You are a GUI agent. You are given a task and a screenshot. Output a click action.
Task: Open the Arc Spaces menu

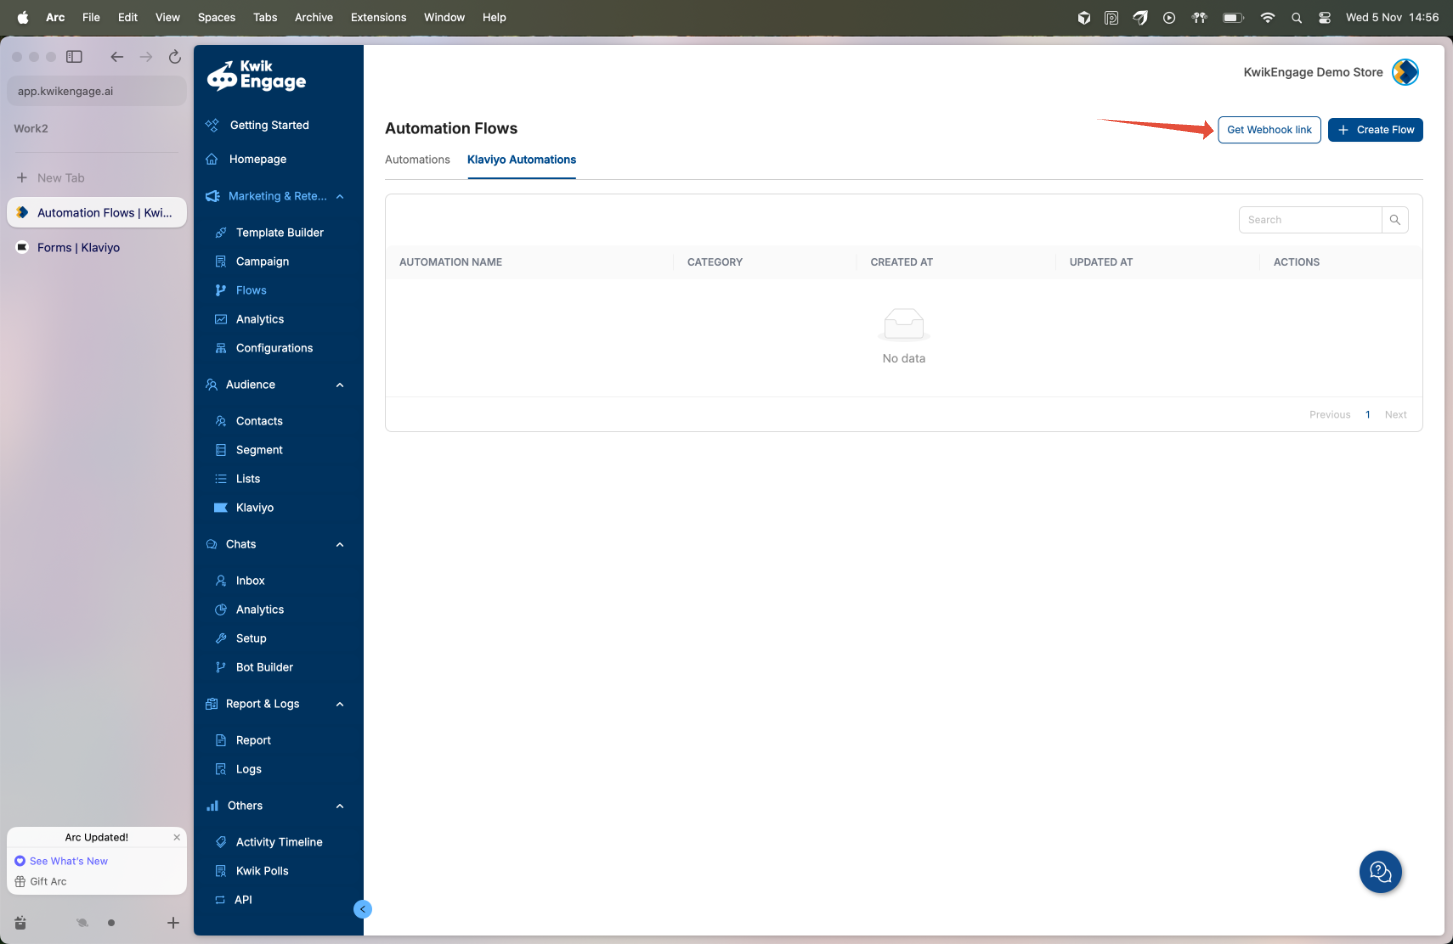point(216,17)
